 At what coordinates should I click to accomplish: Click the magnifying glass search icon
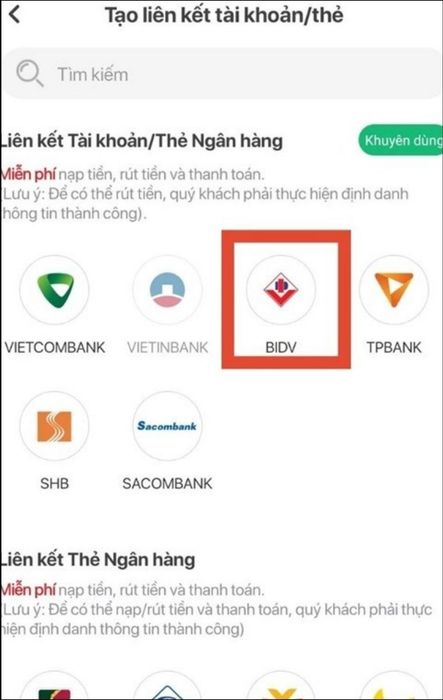(29, 74)
